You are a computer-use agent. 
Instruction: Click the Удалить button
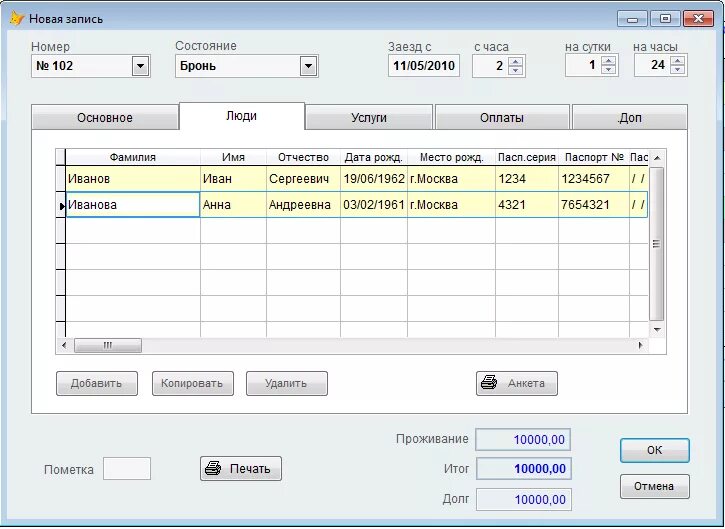point(287,383)
